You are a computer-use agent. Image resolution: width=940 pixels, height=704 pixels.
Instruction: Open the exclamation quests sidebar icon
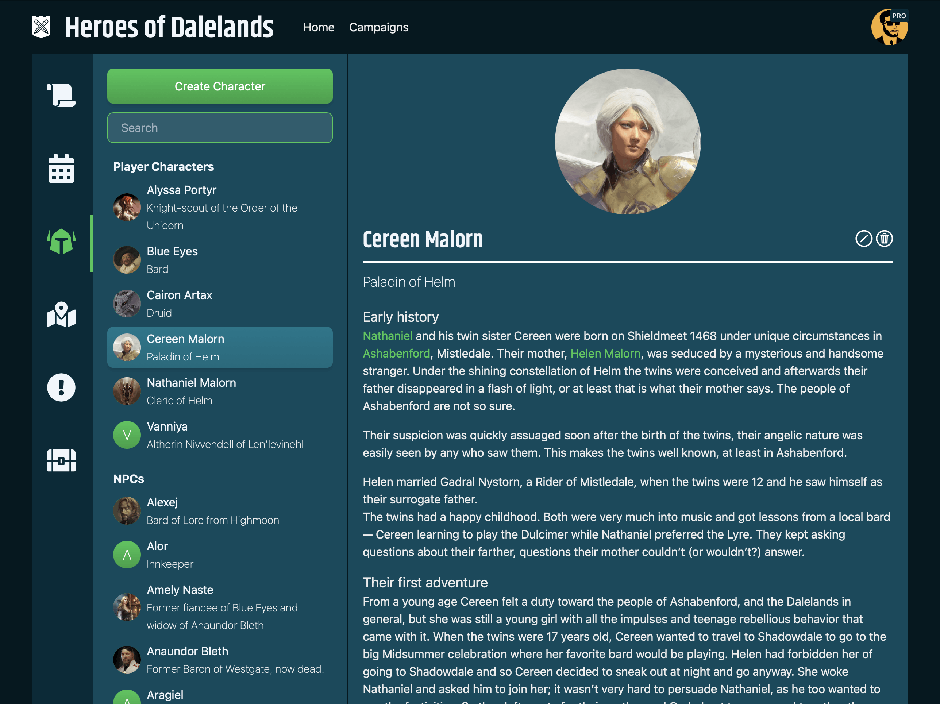click(61, 387)
